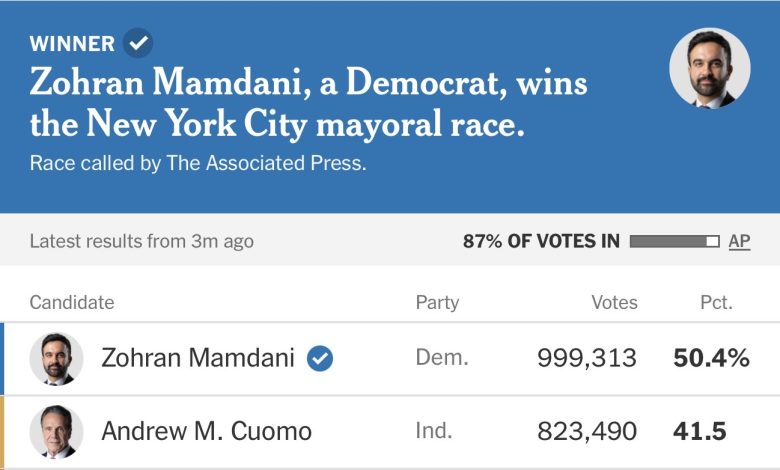Click the WINNER label in banner
Screen dimensions: 780x470
72,43
